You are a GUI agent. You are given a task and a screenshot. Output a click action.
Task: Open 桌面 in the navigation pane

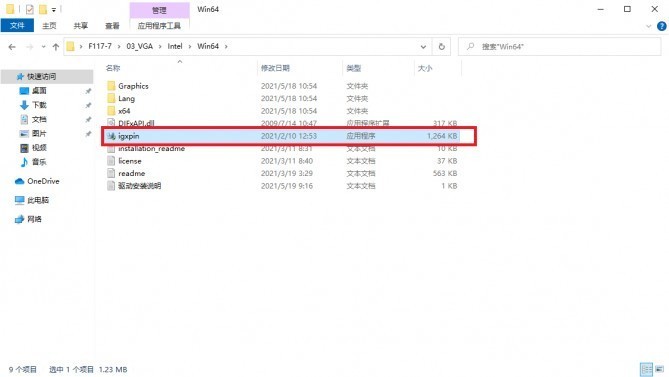pyautogui.click(x=39, y=91)
